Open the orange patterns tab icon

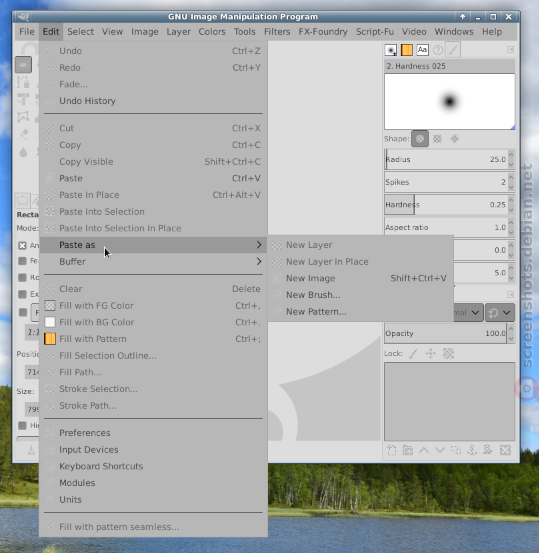[407, 50]
